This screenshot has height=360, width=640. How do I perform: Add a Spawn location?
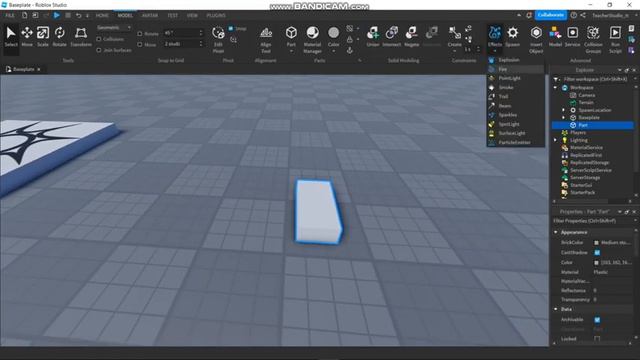[513, 37]
